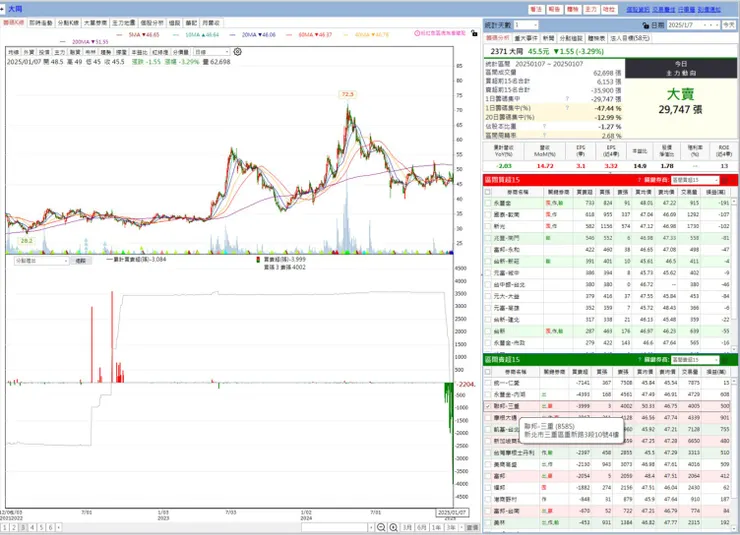740x535 pixels.
Task: Toggle 本益比 indicator button
Action: click(x=139, y=52)
